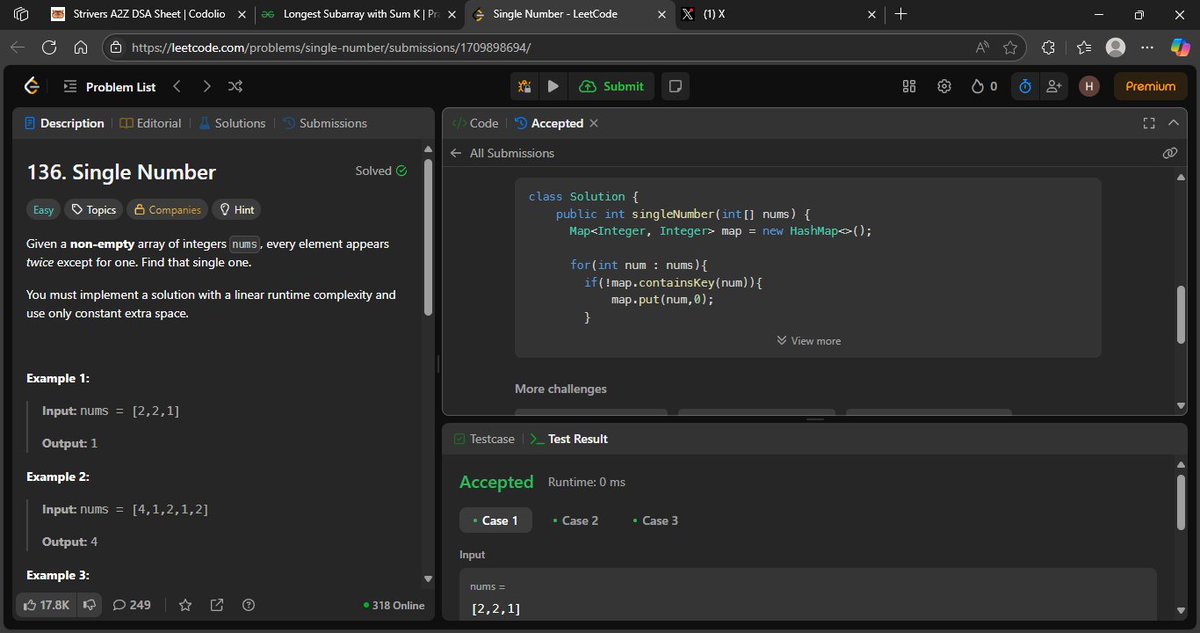Open browser settings and more menu
Viewport: 1200px width, 633px height.
coord(1148,47)
